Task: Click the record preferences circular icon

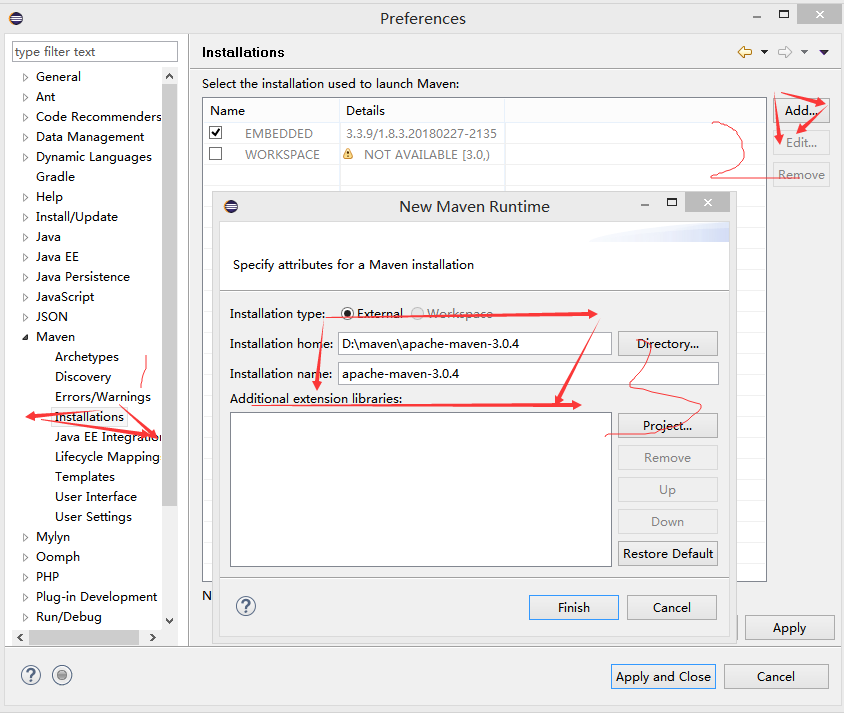Action: coord(62,675)
